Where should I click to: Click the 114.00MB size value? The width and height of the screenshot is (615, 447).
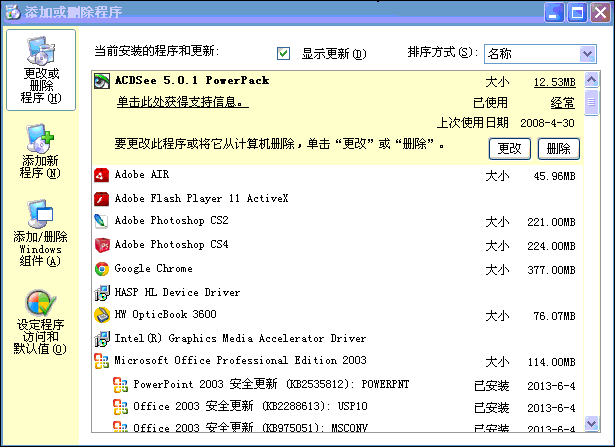pyautogui.click(x=551, y=362)
